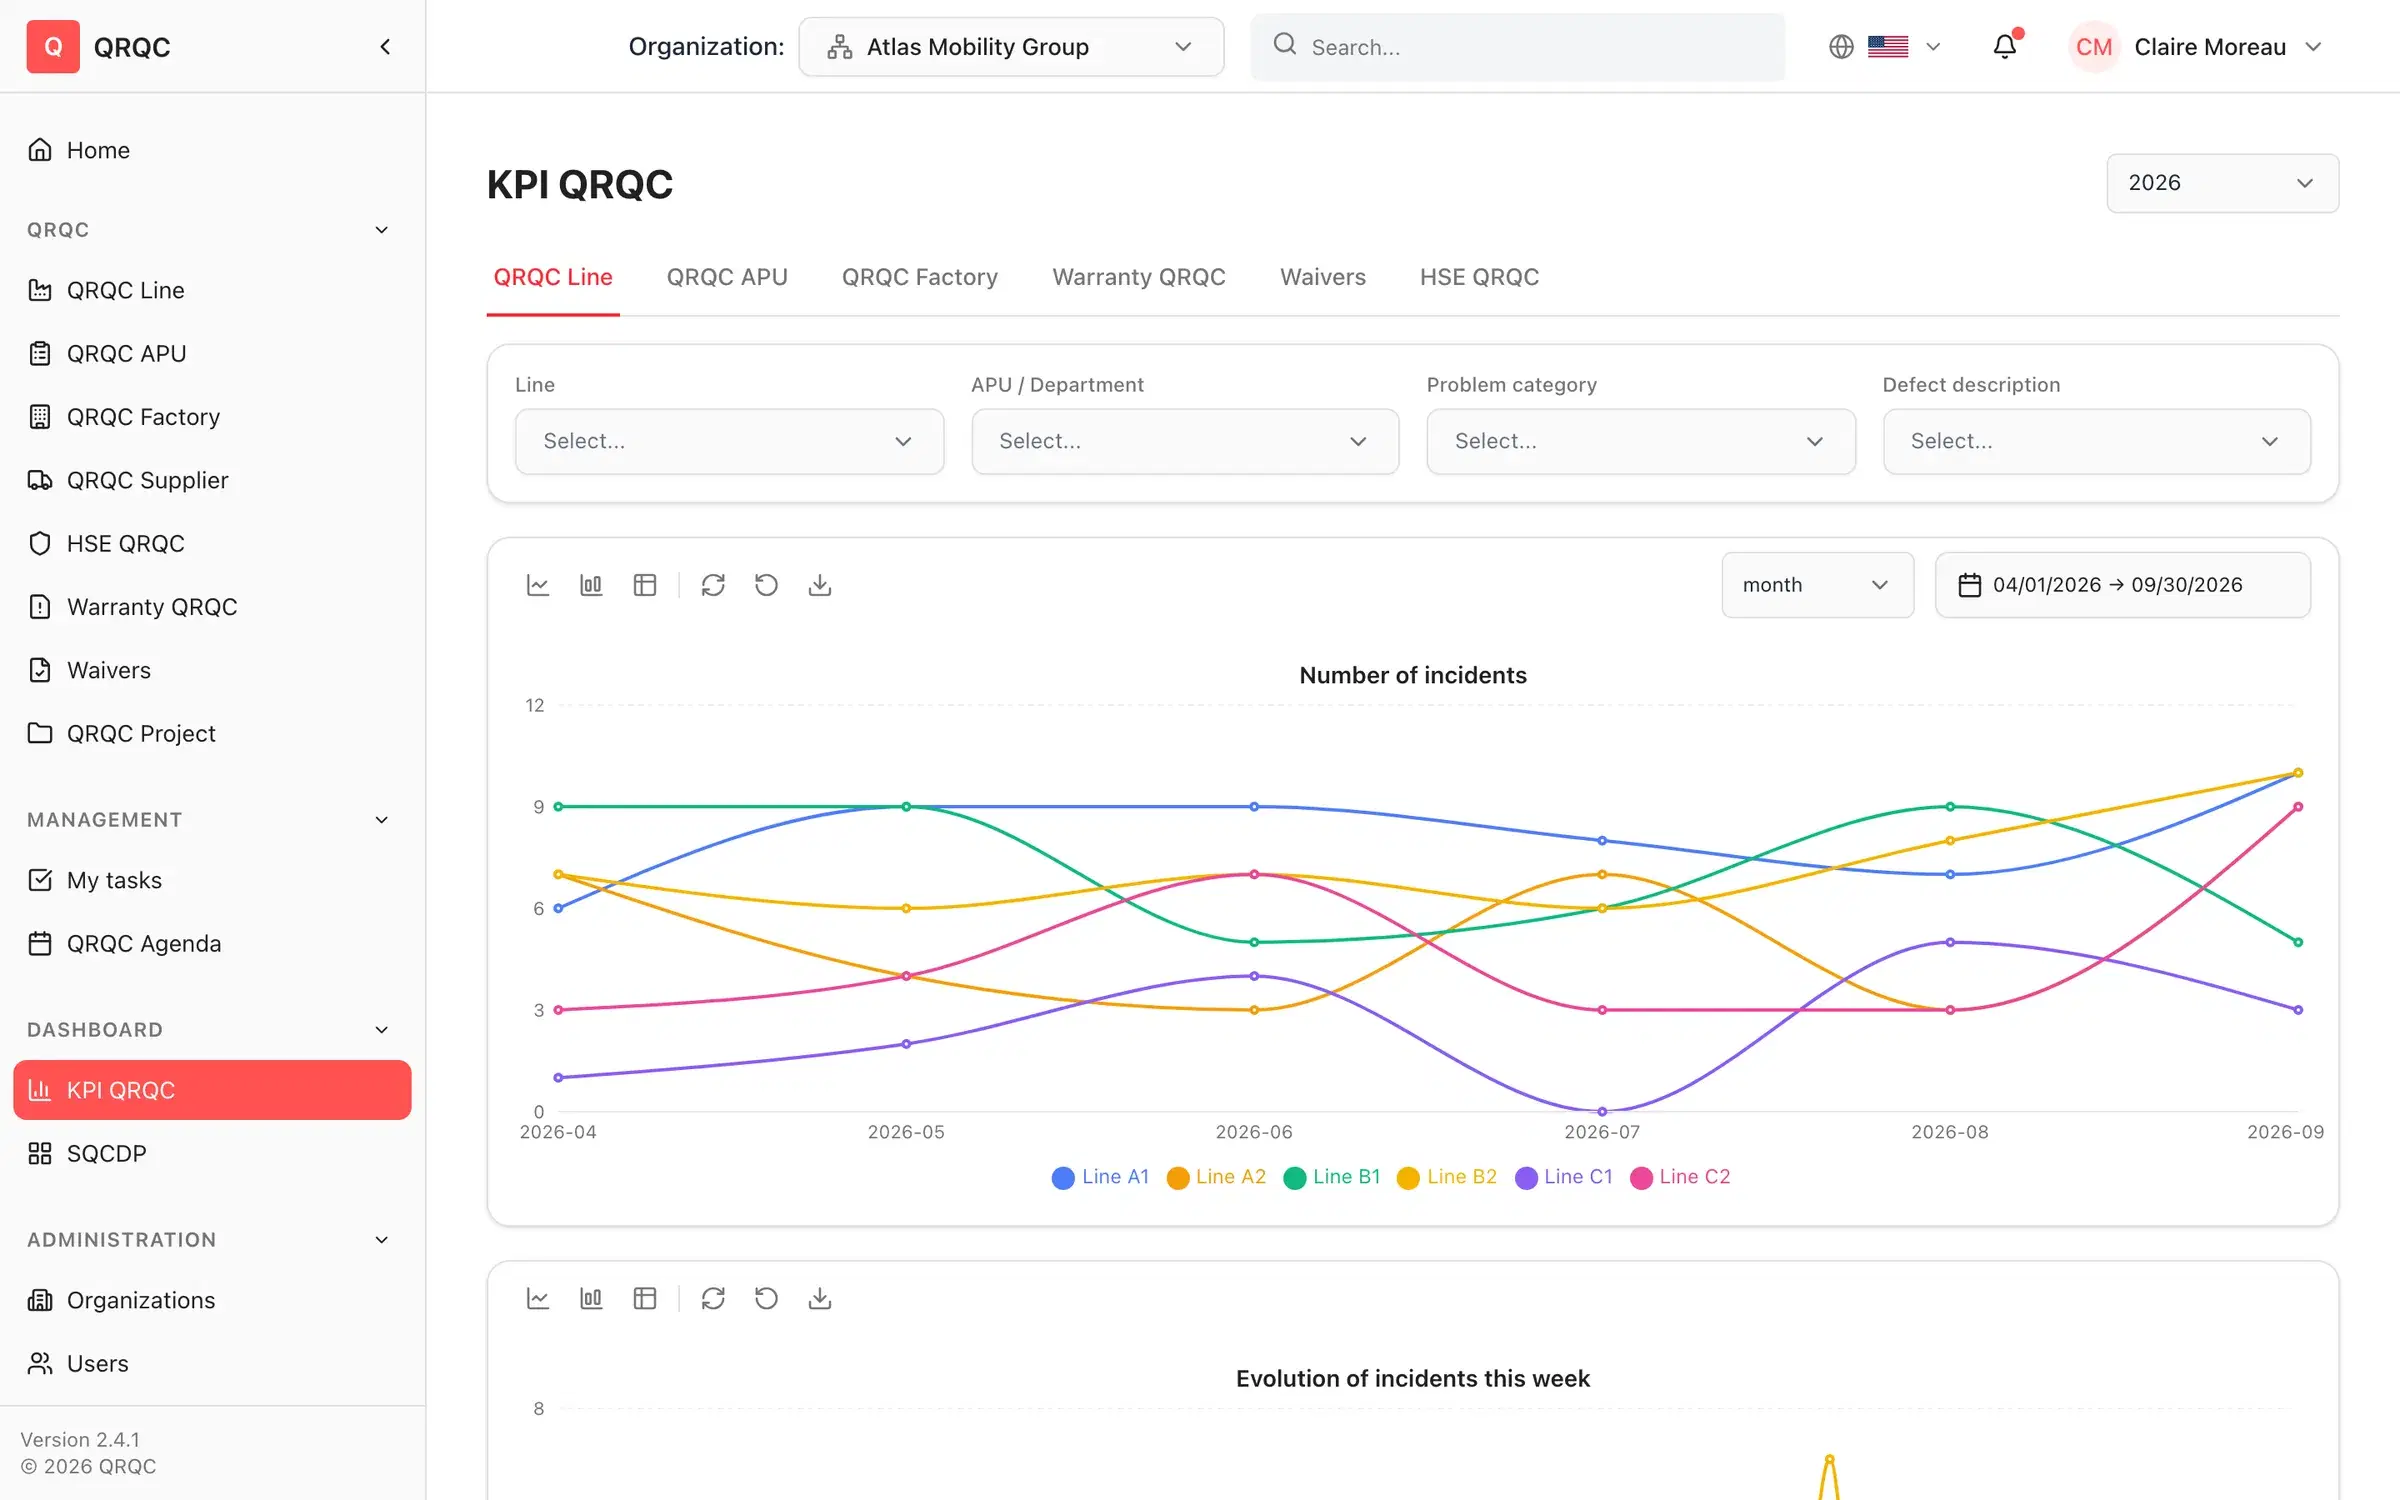
Task: Click the red QRQC logo icon
Action: [53, 47]
